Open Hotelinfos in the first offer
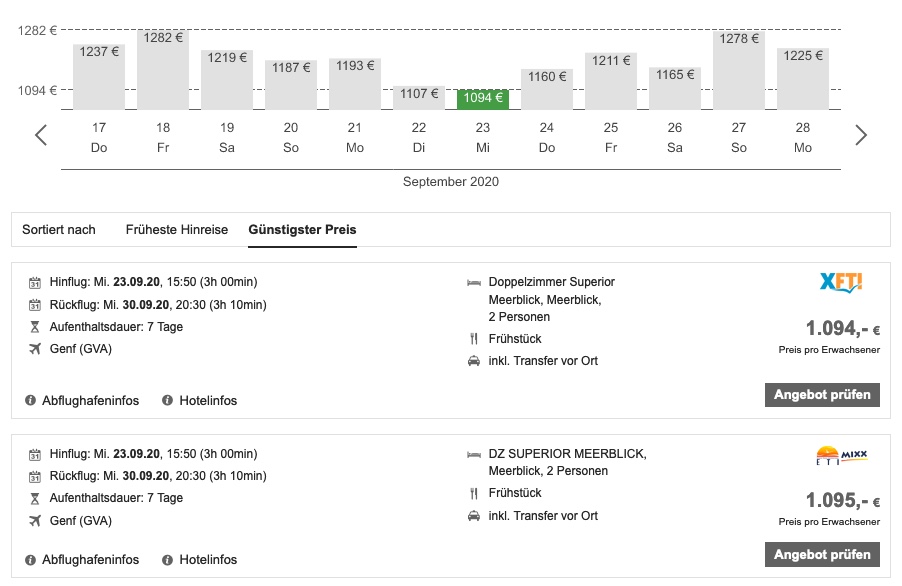Image resolution: width=902 pixels, height=586 pixels. click(208, 401)
